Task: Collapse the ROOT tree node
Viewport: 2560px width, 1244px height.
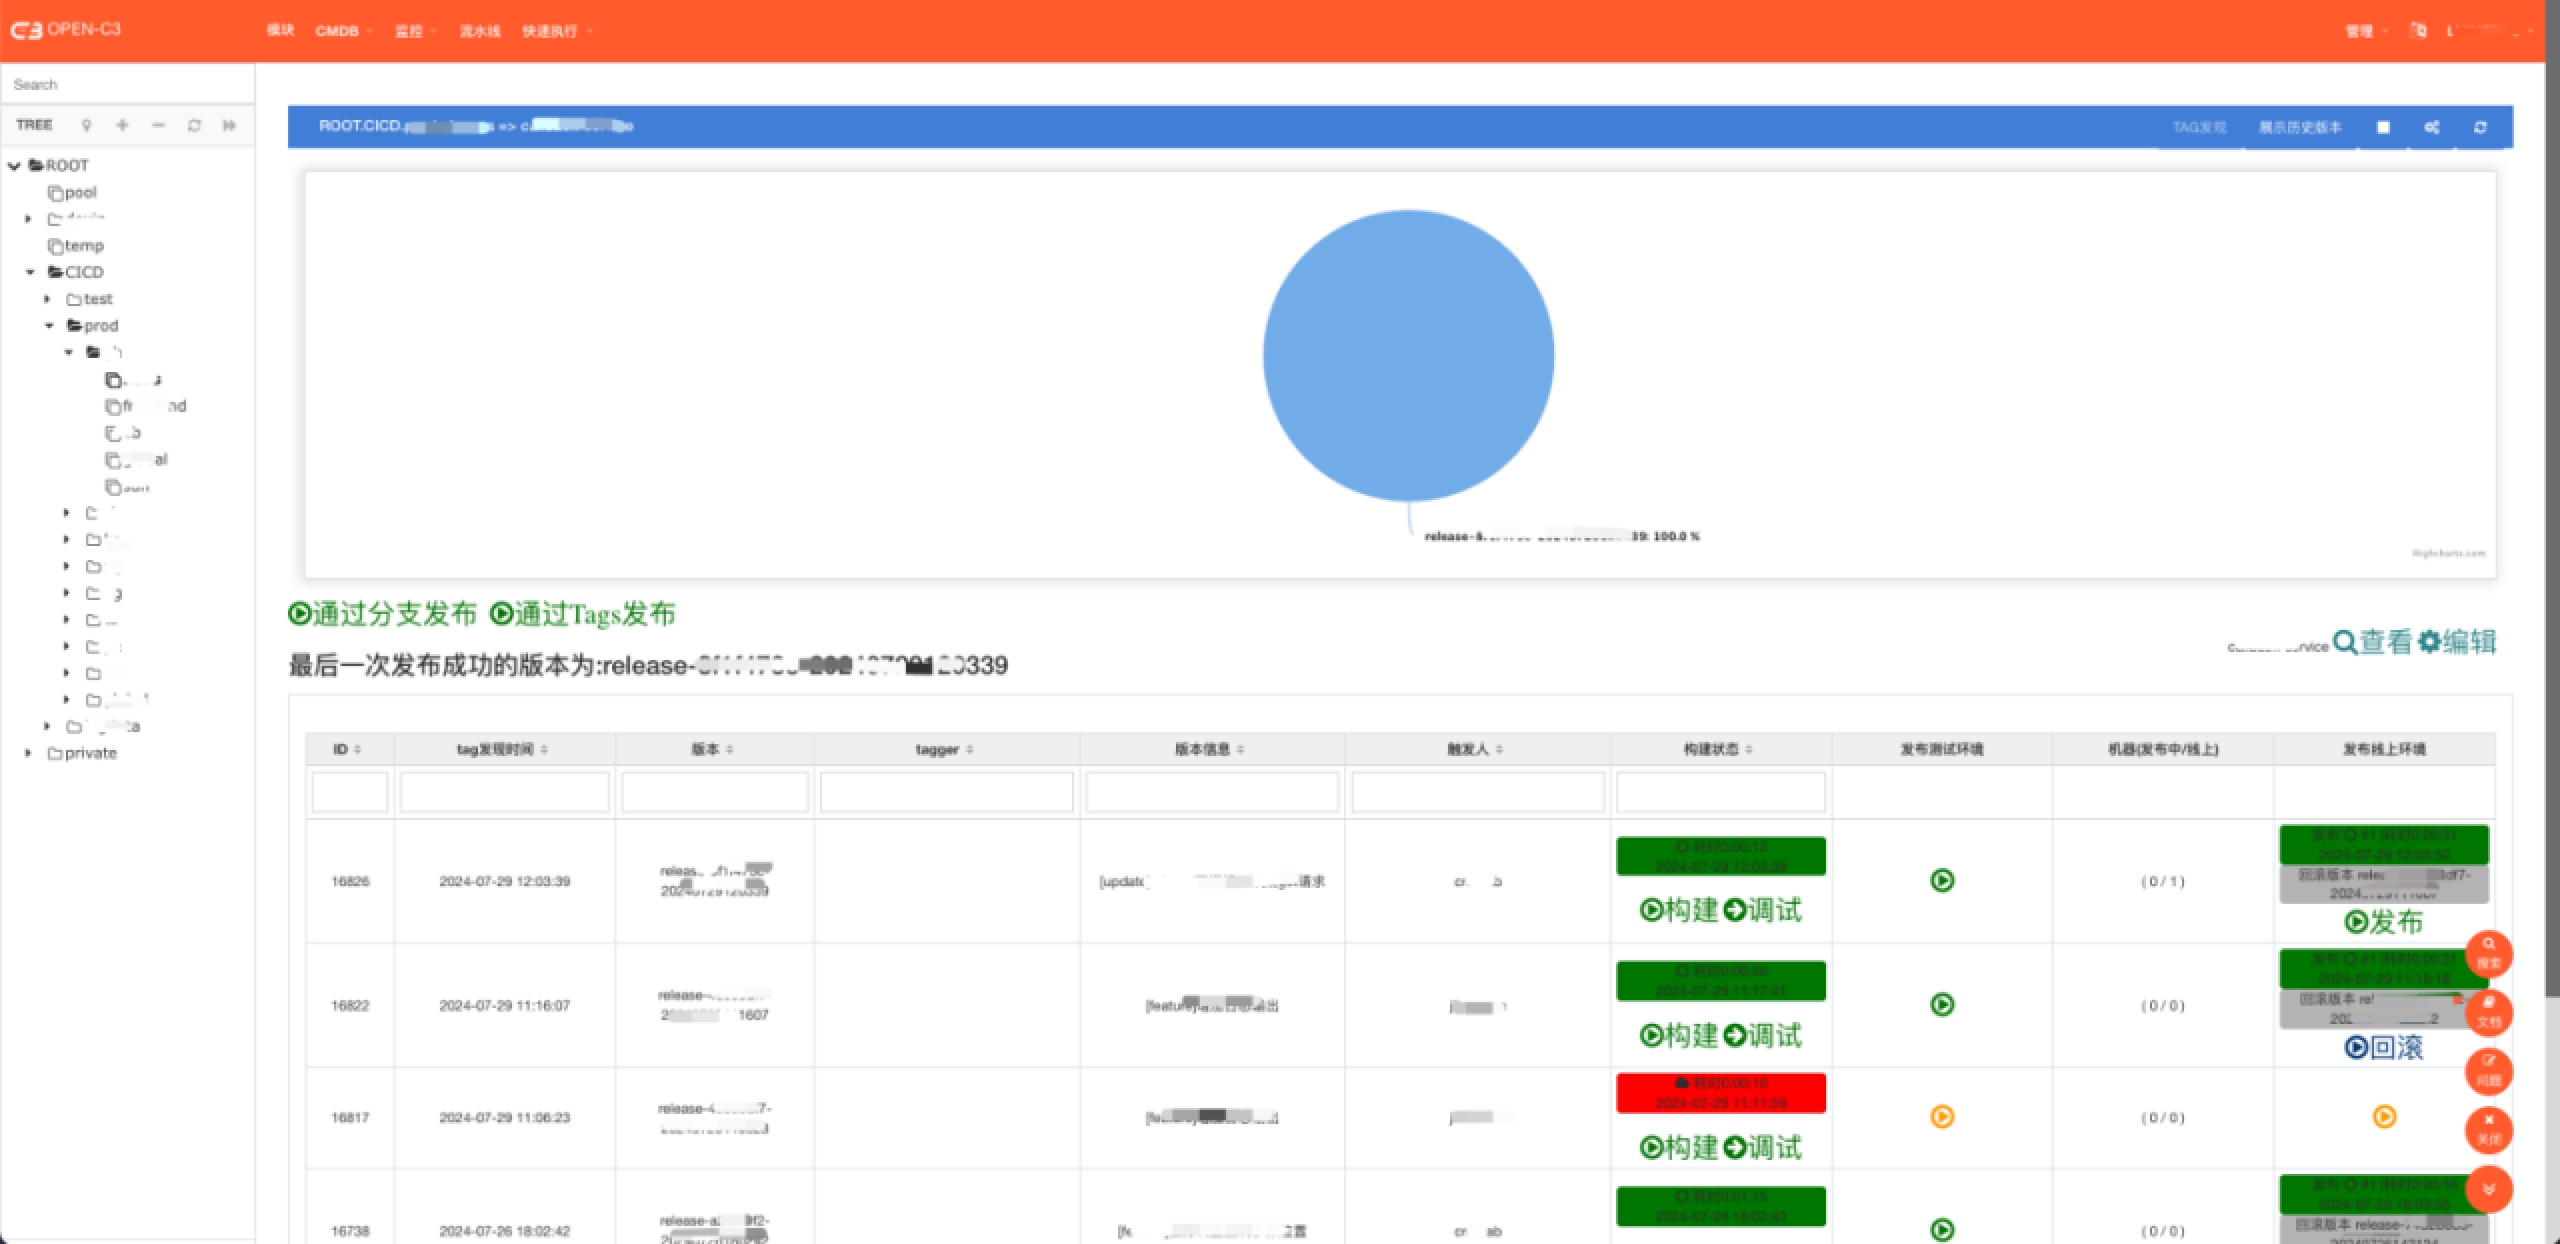Action: point(14,166)
